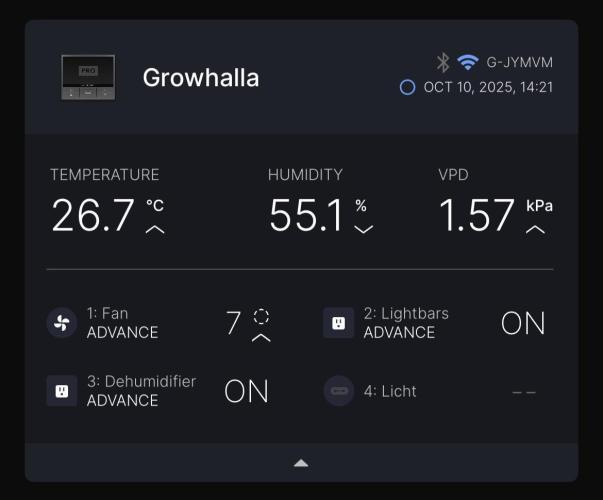This screenshot has width=603, height=500.
Task: Click the dashed circle fan speed icon
Action: (261, 316)
